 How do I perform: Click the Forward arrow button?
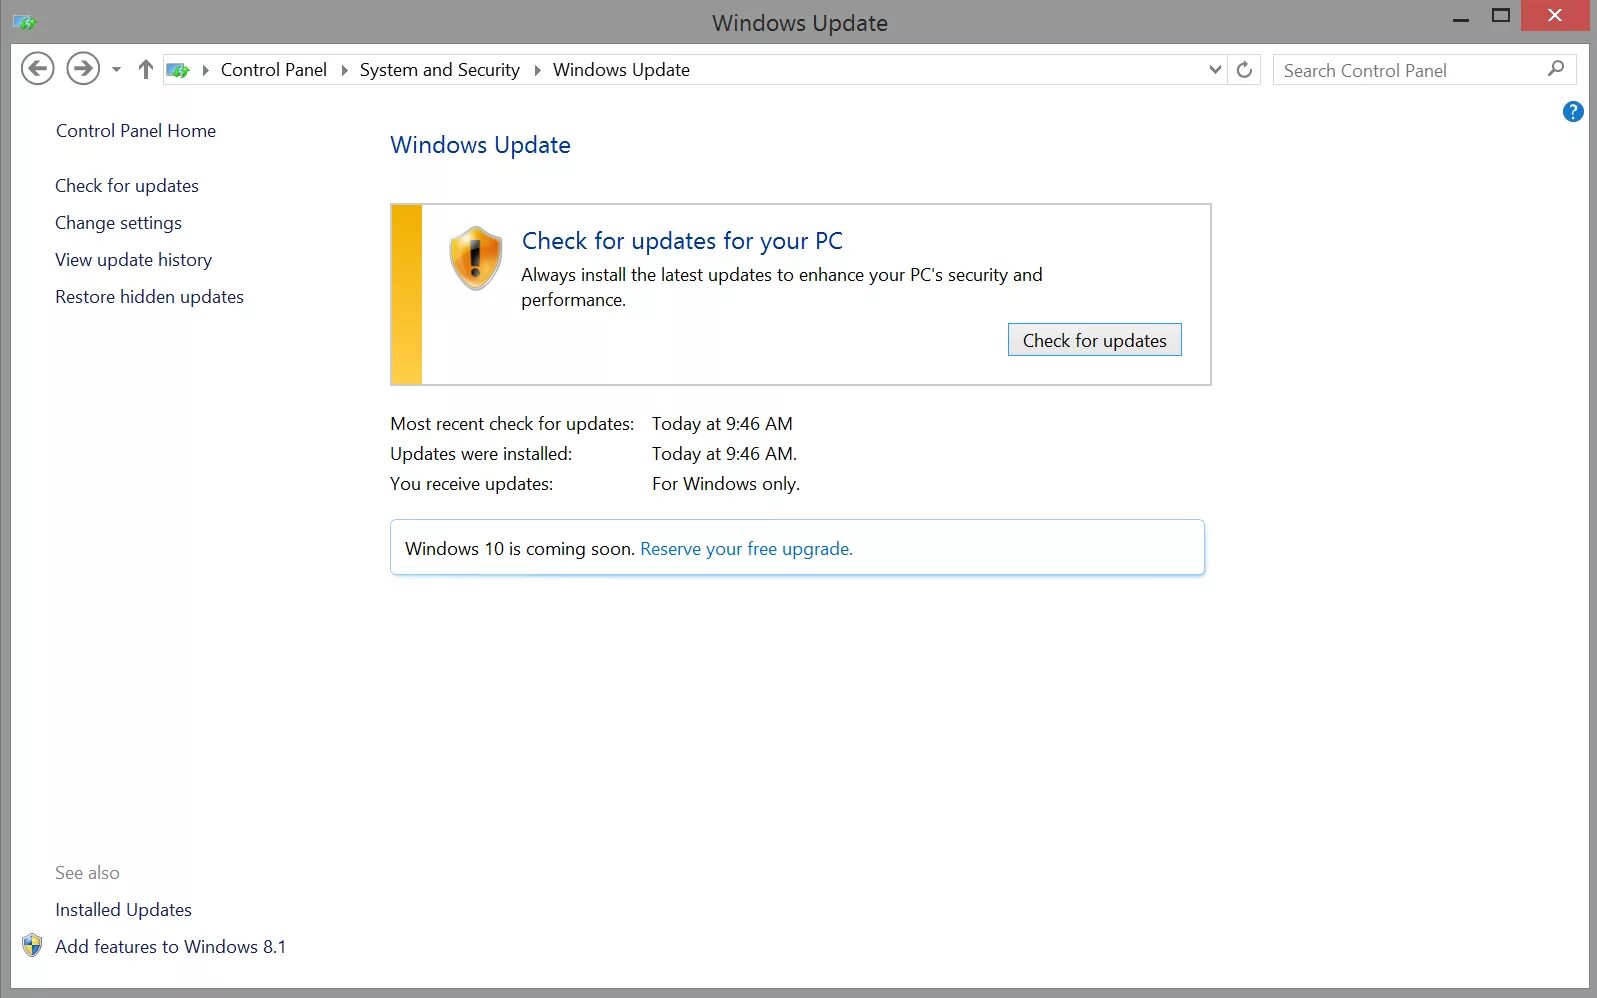(83, 69)
